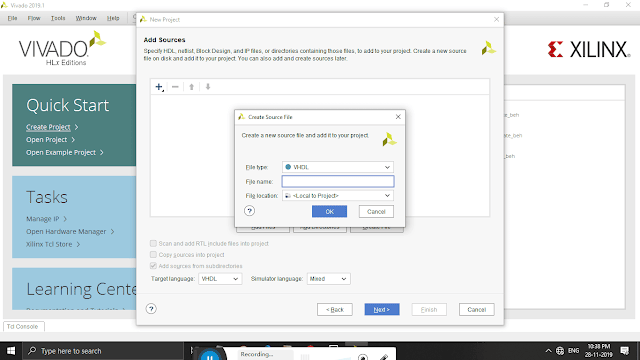Click the pen tool on recording bar
640x360 pixels.
[383, 357]
